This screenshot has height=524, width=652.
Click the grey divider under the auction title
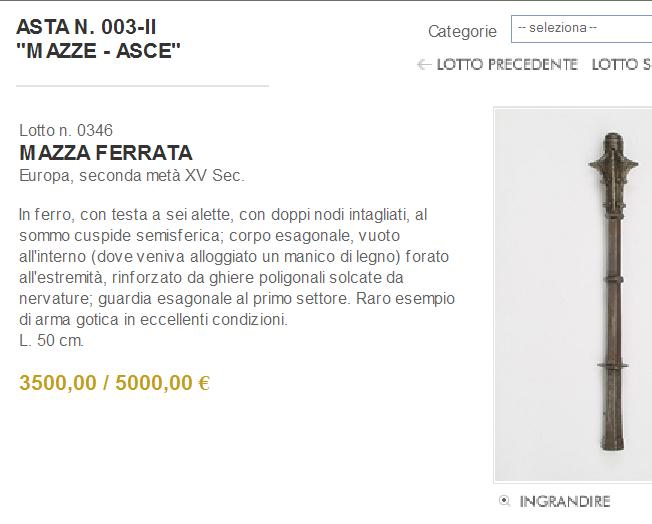tap(142, 86)
